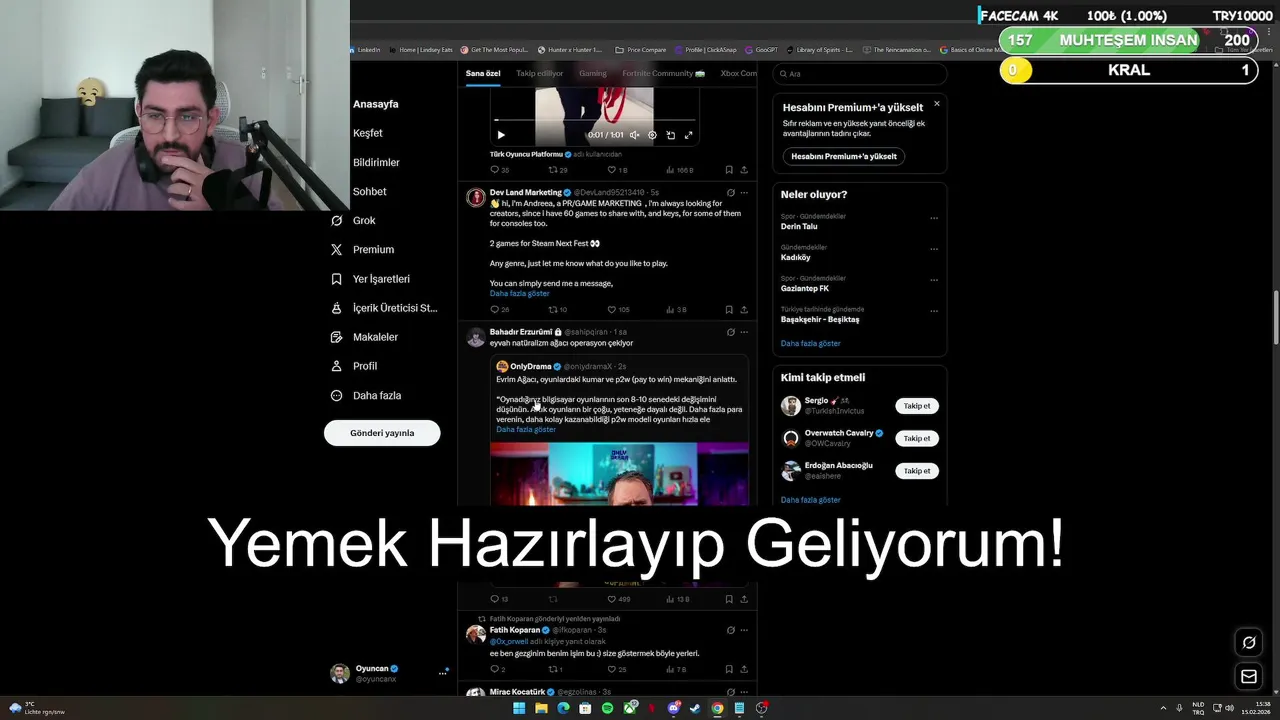1280x720 pixels.
Task: Show more suggestions under Kimi takip etmeli
Action: [810, 499]
